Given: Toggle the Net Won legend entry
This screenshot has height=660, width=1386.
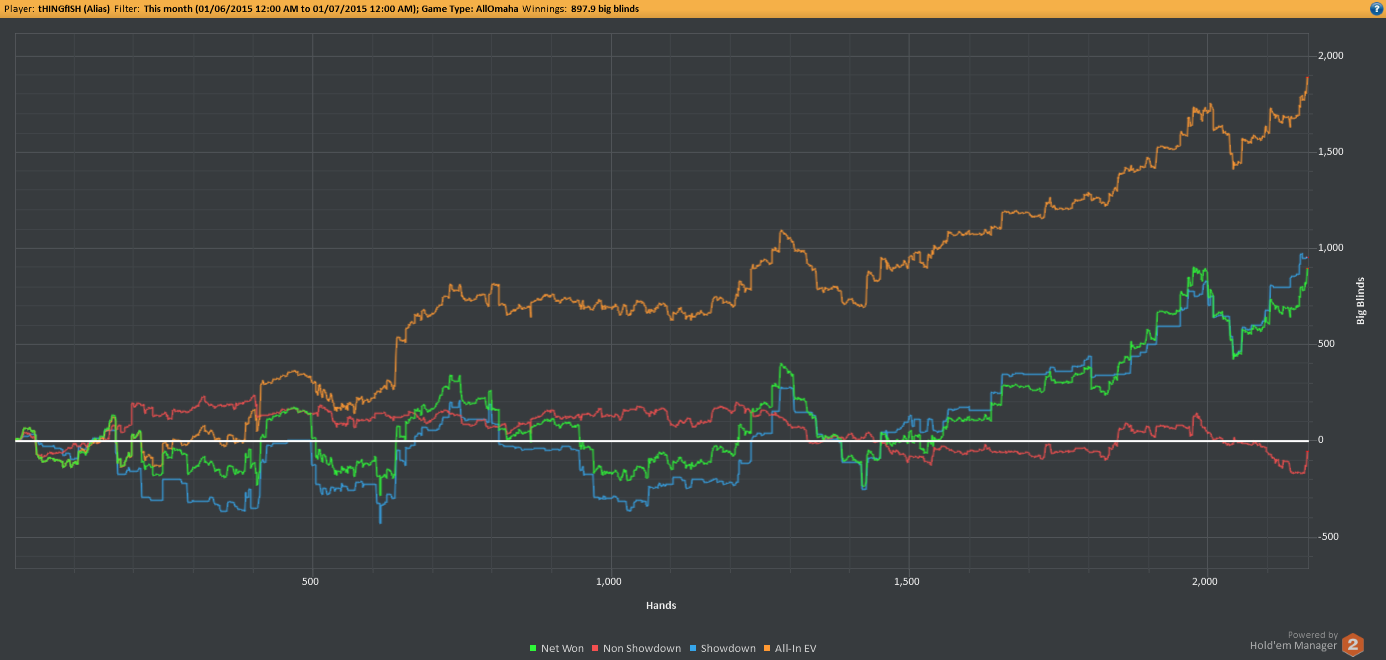Looking at the screenshot, I should click(x=556, y=649).
